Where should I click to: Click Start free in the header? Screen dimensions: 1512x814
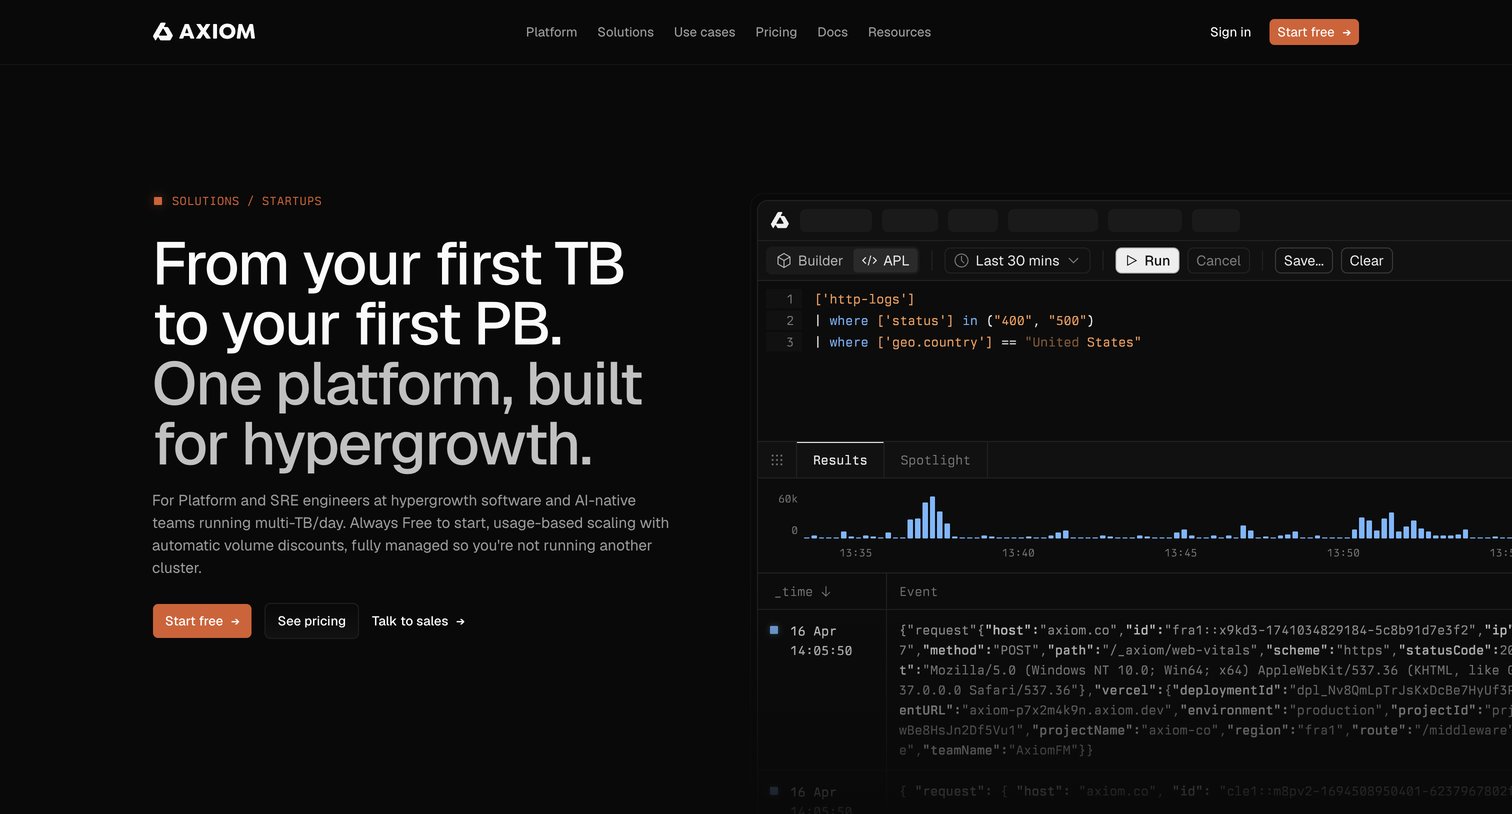[x=1314, y=32]
